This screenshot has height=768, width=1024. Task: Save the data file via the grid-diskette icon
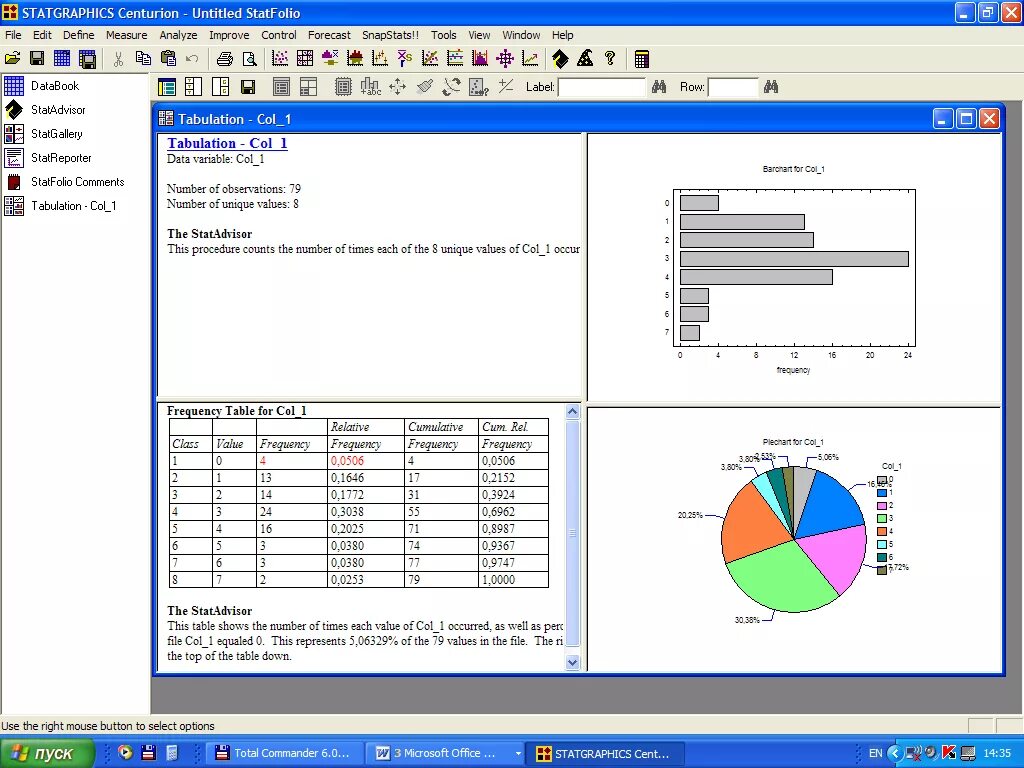87,59
